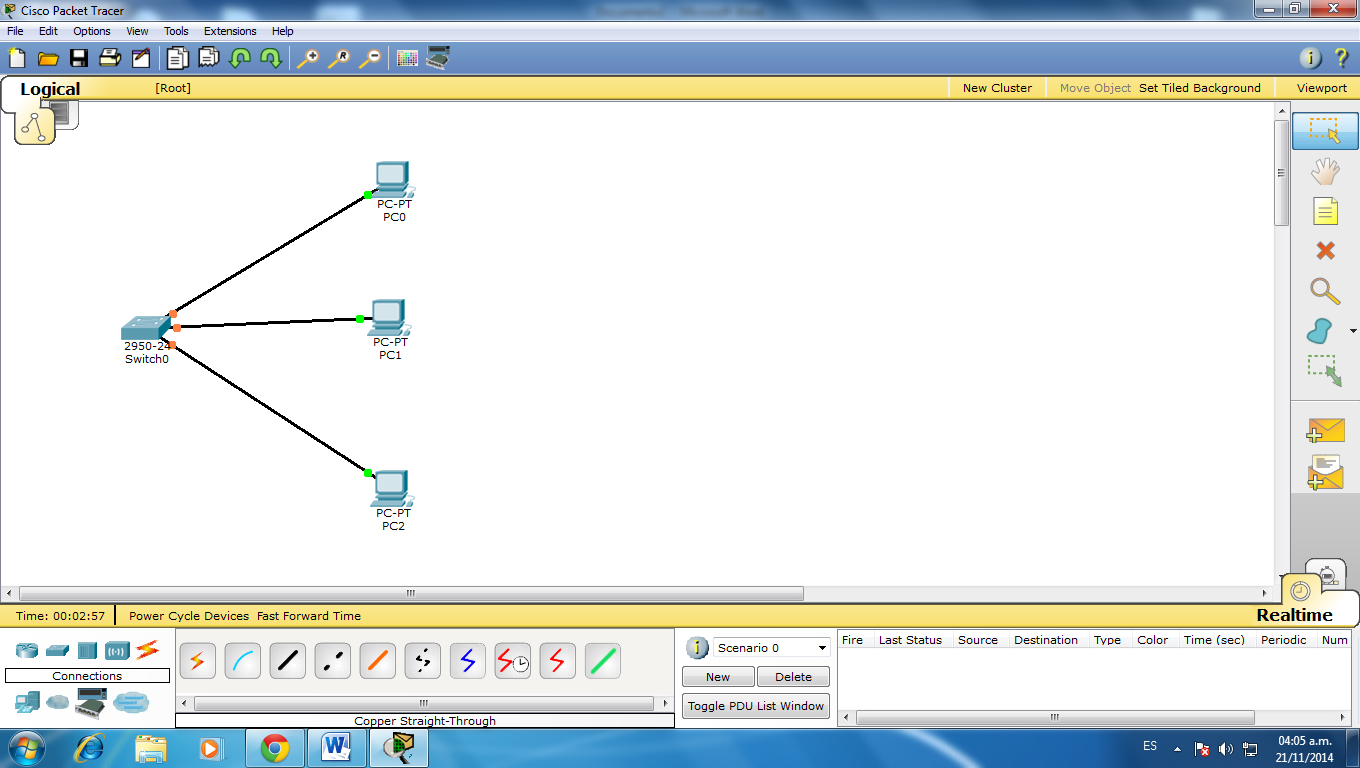Click the Open file folder icon

click(x=47, y=58)
